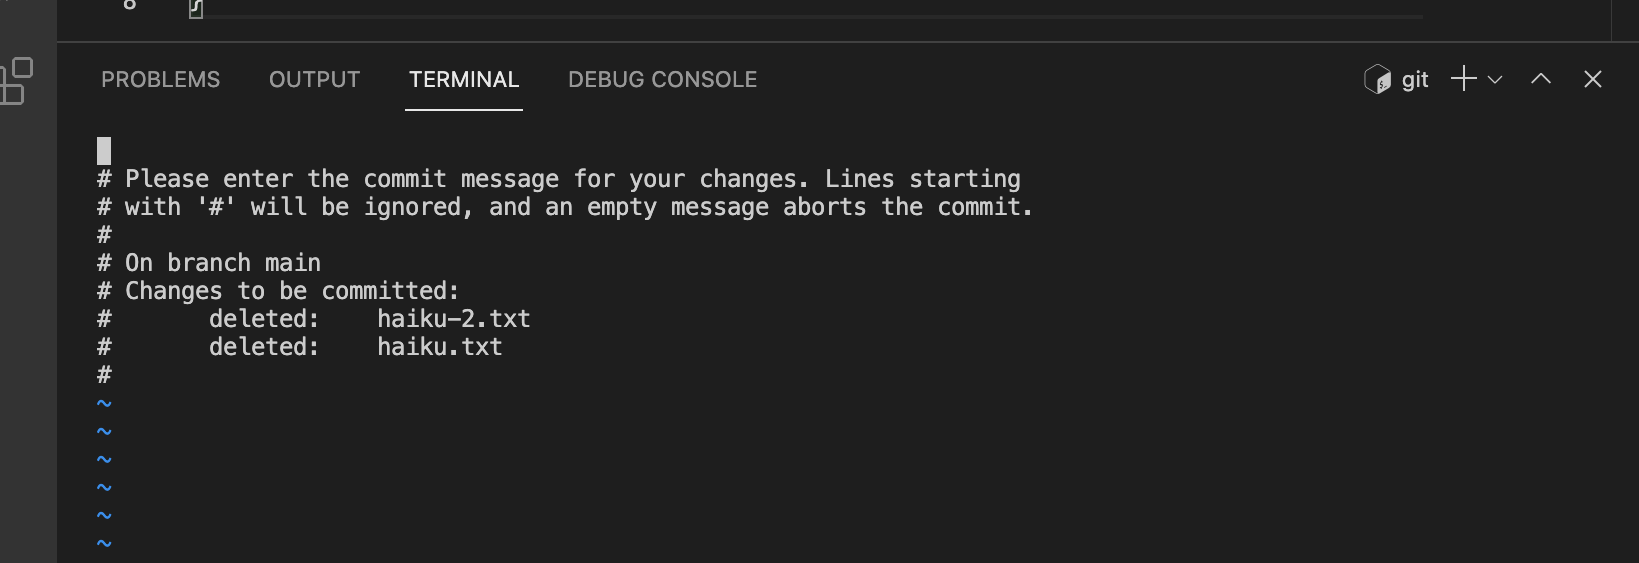Focus the commit message cursor line
1639x563 pixels.
coord(104,151)
